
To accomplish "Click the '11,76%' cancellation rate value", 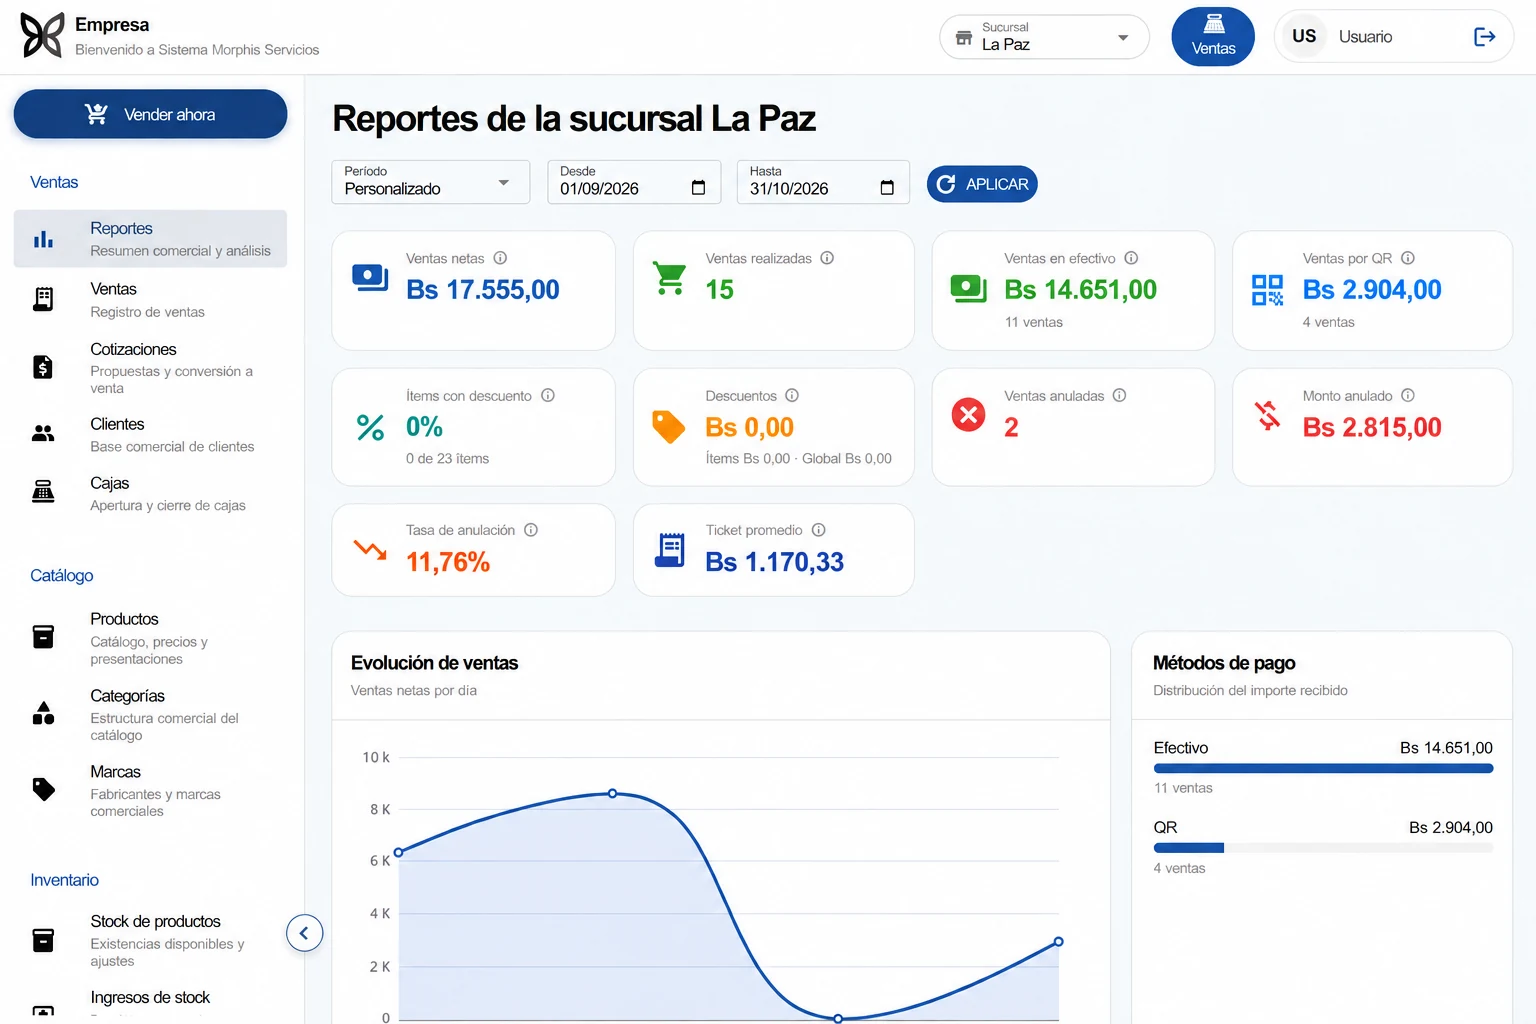I will coord(448,562).
